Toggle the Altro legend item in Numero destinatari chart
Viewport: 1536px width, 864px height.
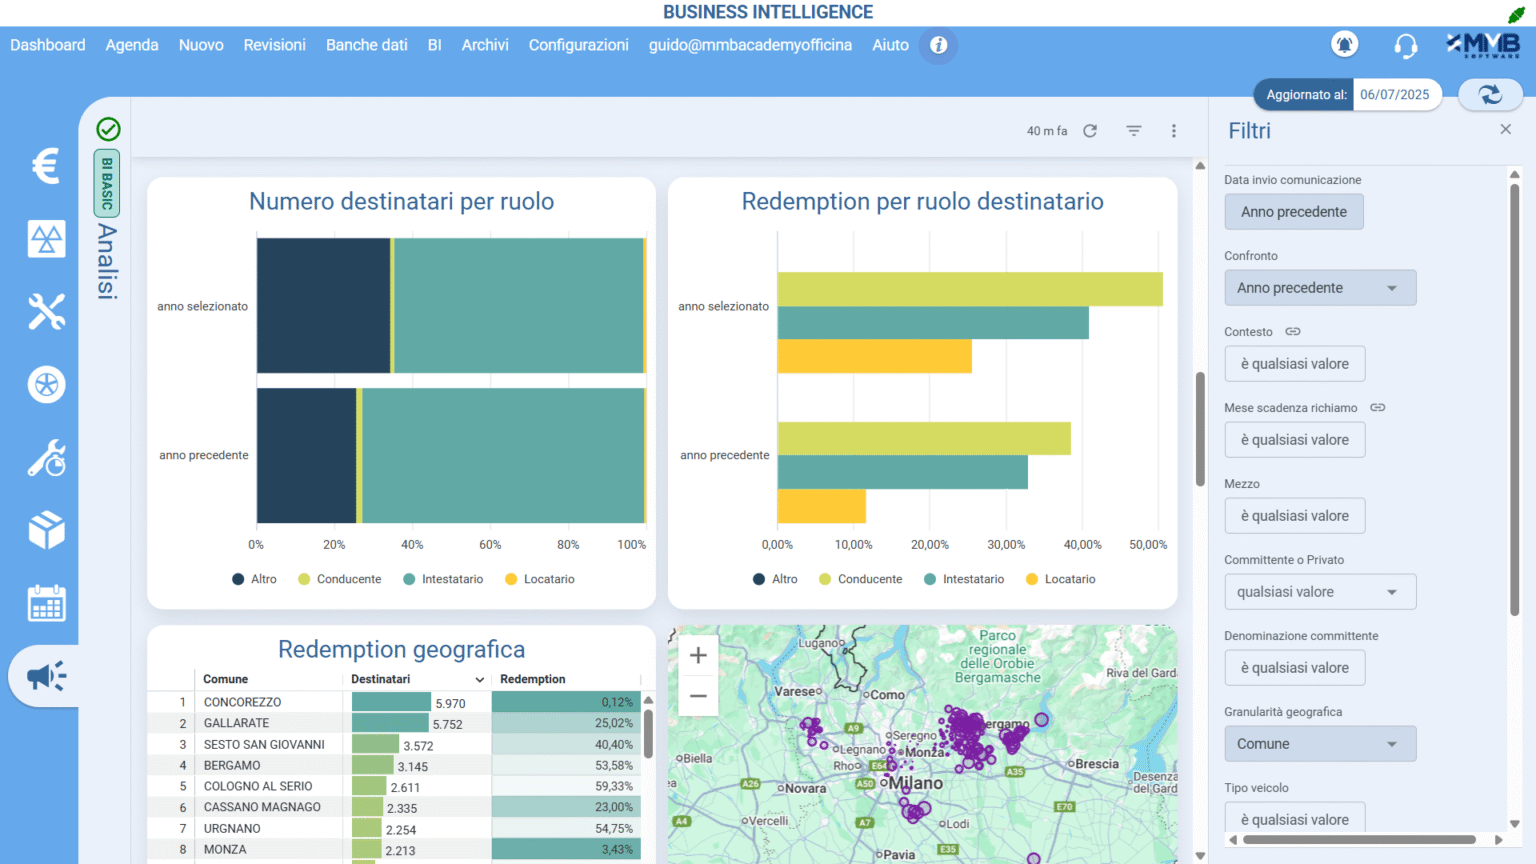tap(254, 579)
